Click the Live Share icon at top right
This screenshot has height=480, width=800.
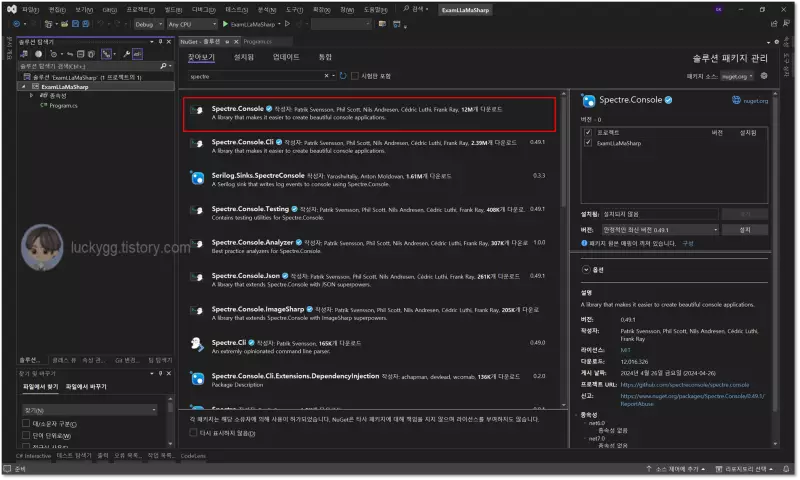click(774, 23)
